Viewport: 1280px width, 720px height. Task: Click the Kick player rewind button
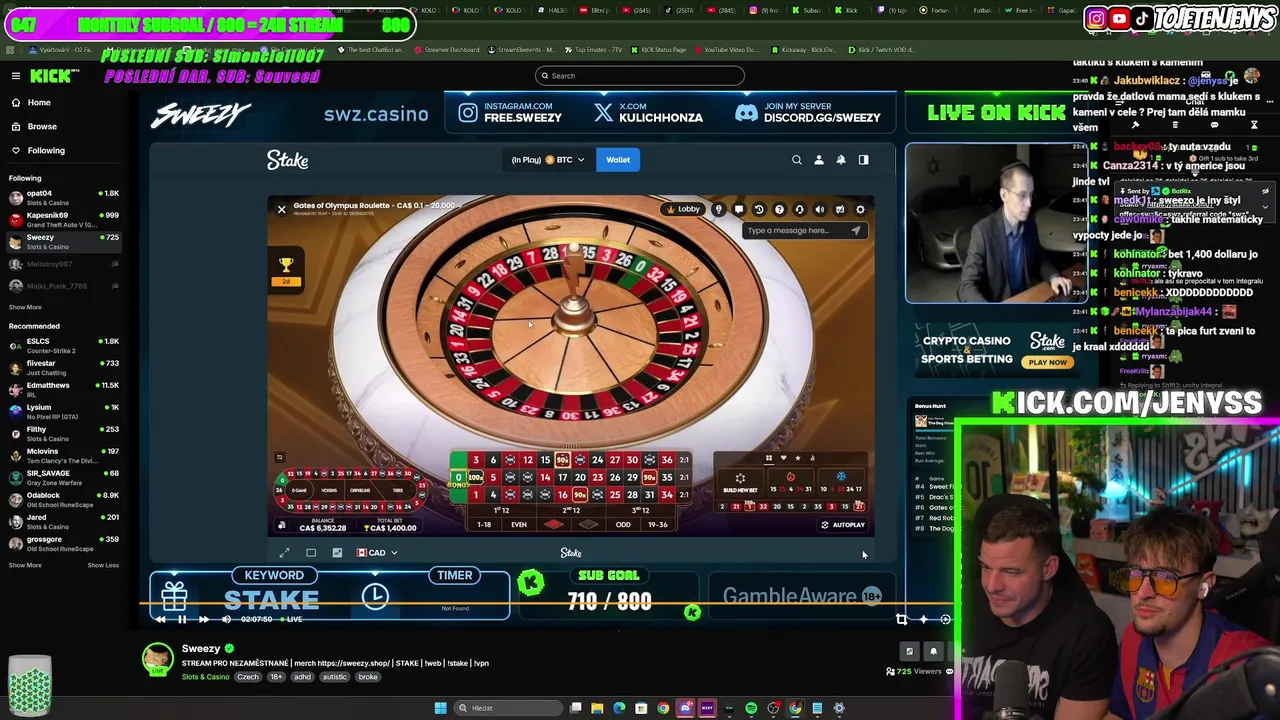(x=160, y=619)
